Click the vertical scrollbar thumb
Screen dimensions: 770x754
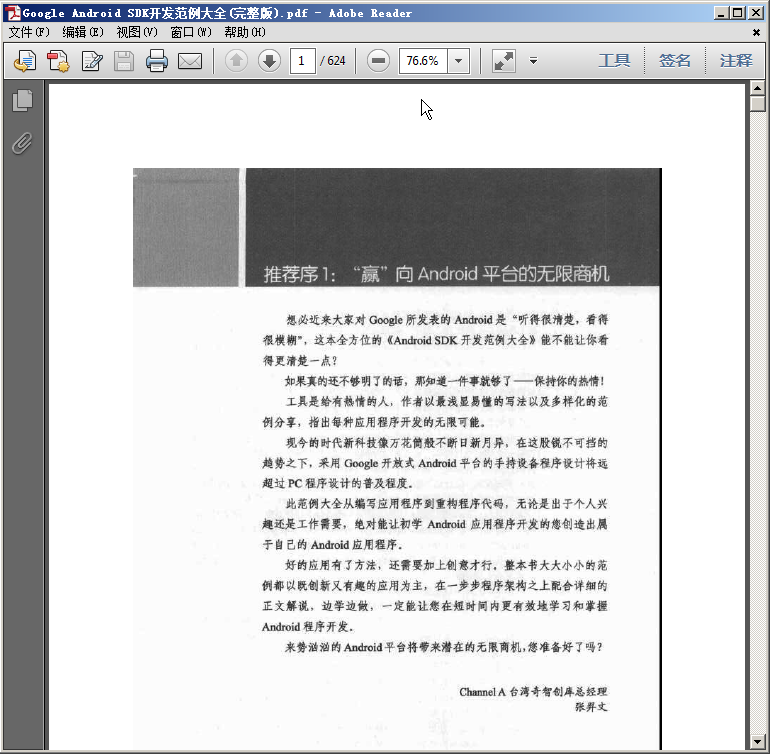757,104
